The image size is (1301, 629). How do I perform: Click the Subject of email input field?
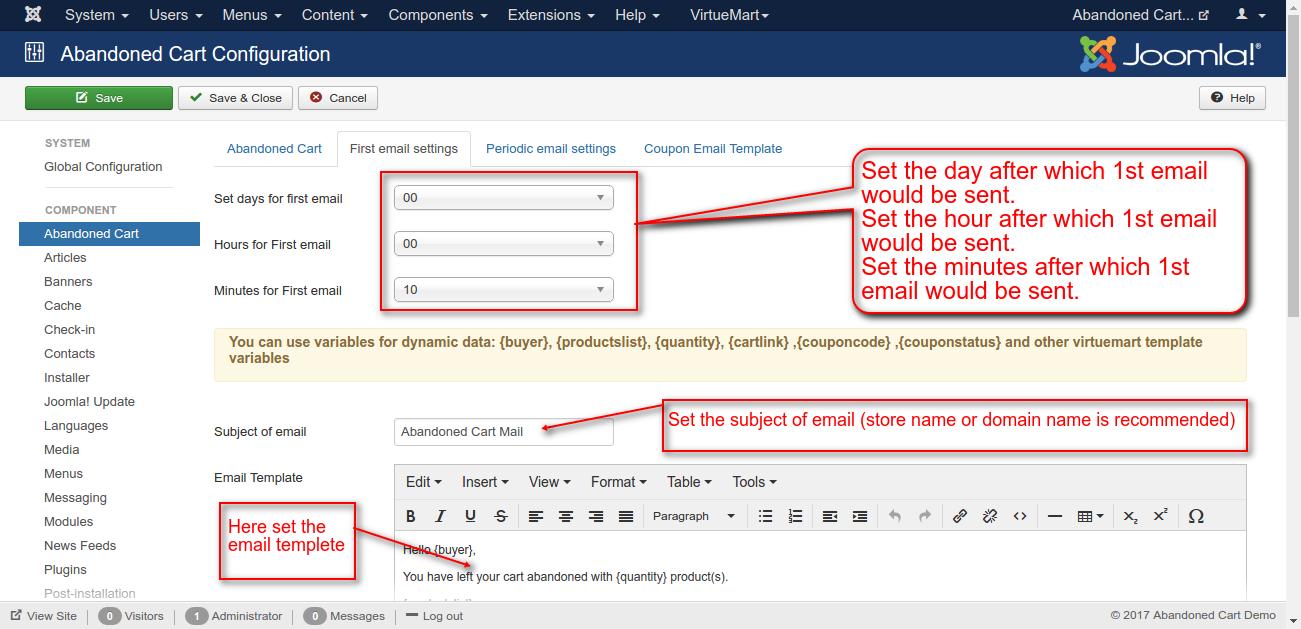click(503, 432)
